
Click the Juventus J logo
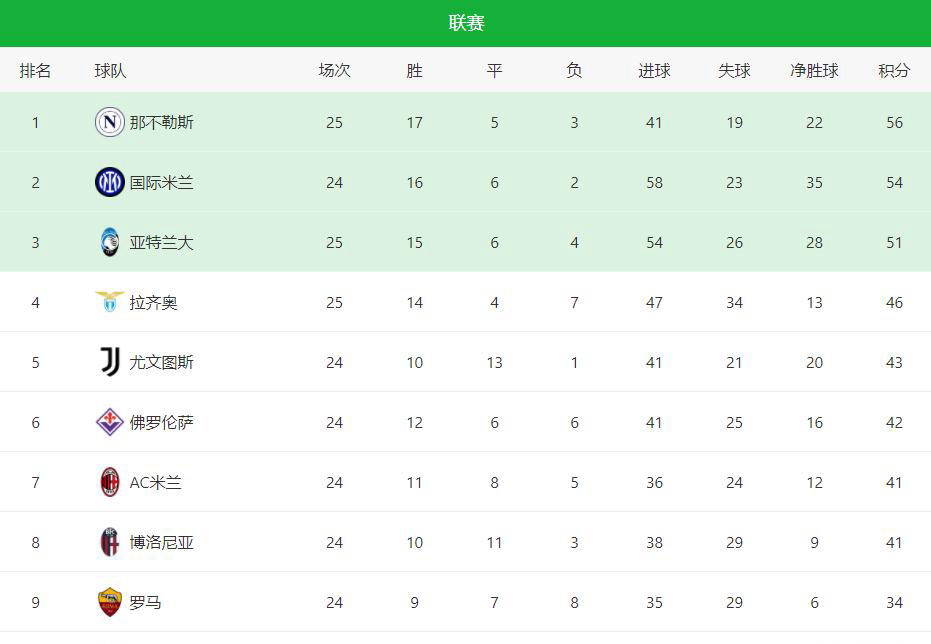click(109, 362)
